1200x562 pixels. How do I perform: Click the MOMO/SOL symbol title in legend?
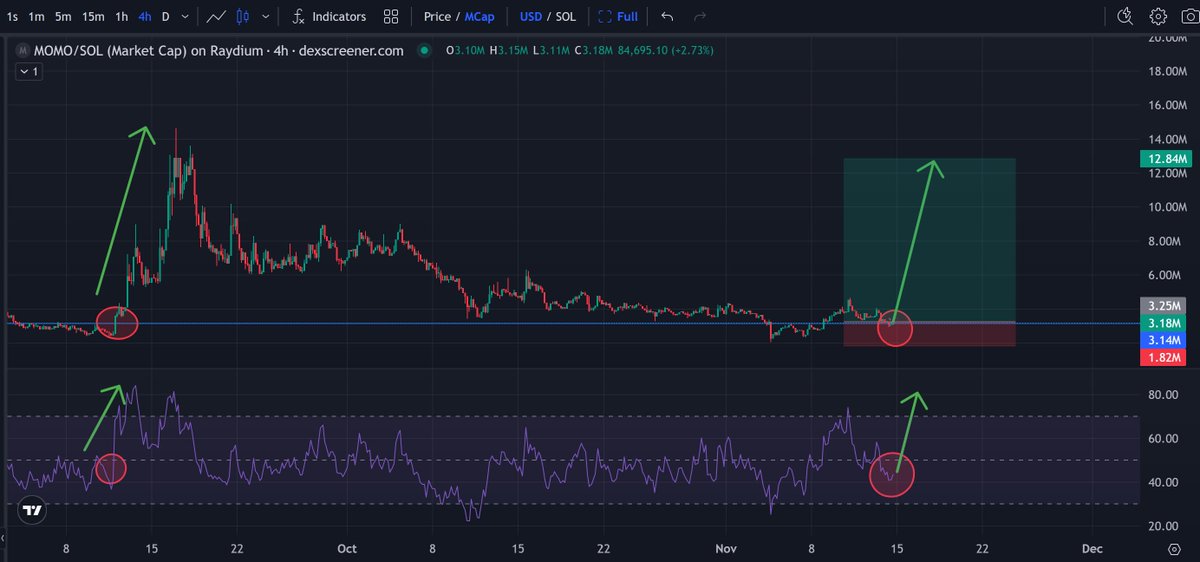(219, 50)
